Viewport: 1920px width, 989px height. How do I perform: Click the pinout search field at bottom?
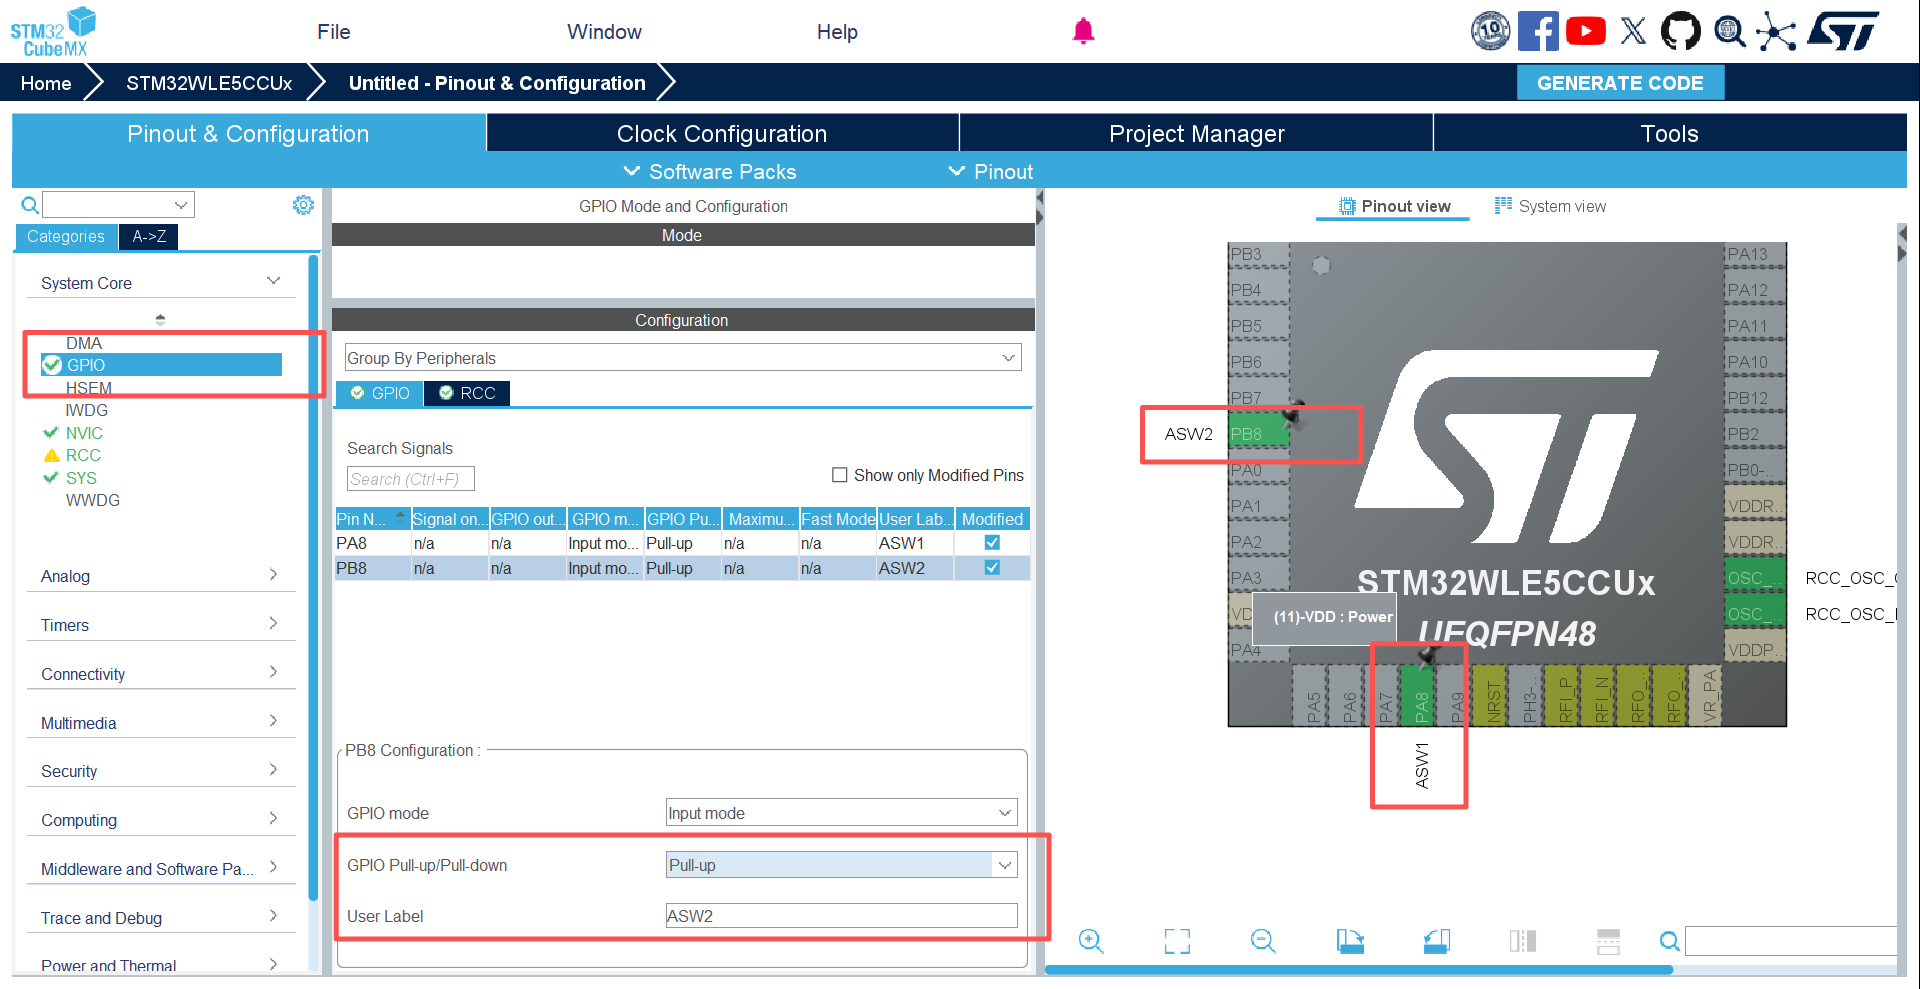(x=1790, y=941)
